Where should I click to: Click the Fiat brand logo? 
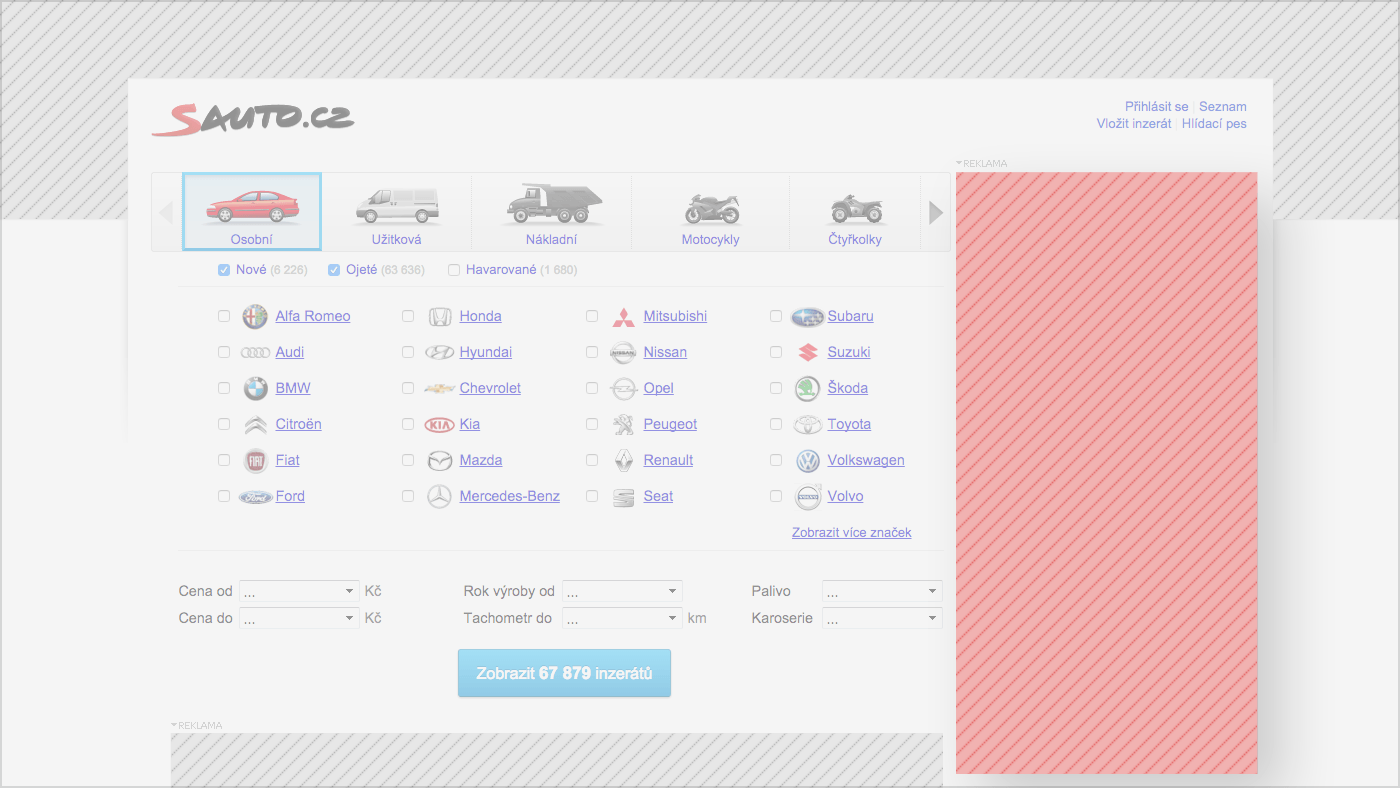[255, 460]
